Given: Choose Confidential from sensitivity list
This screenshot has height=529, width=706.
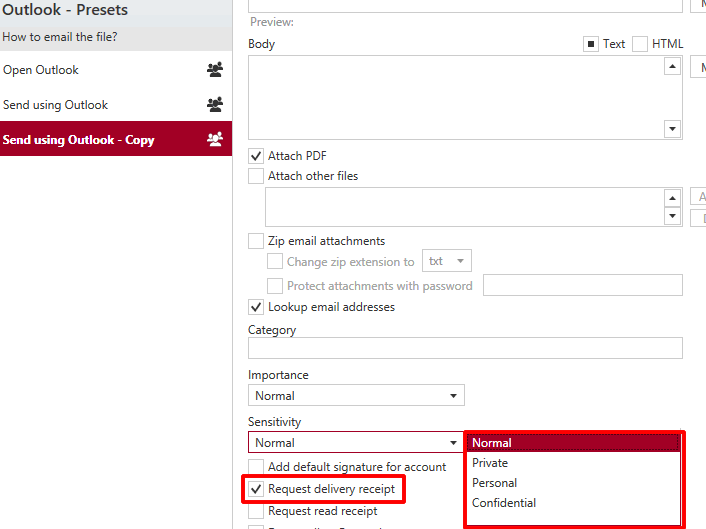Looking at the screenshot, I should click(x=504, y=503).
